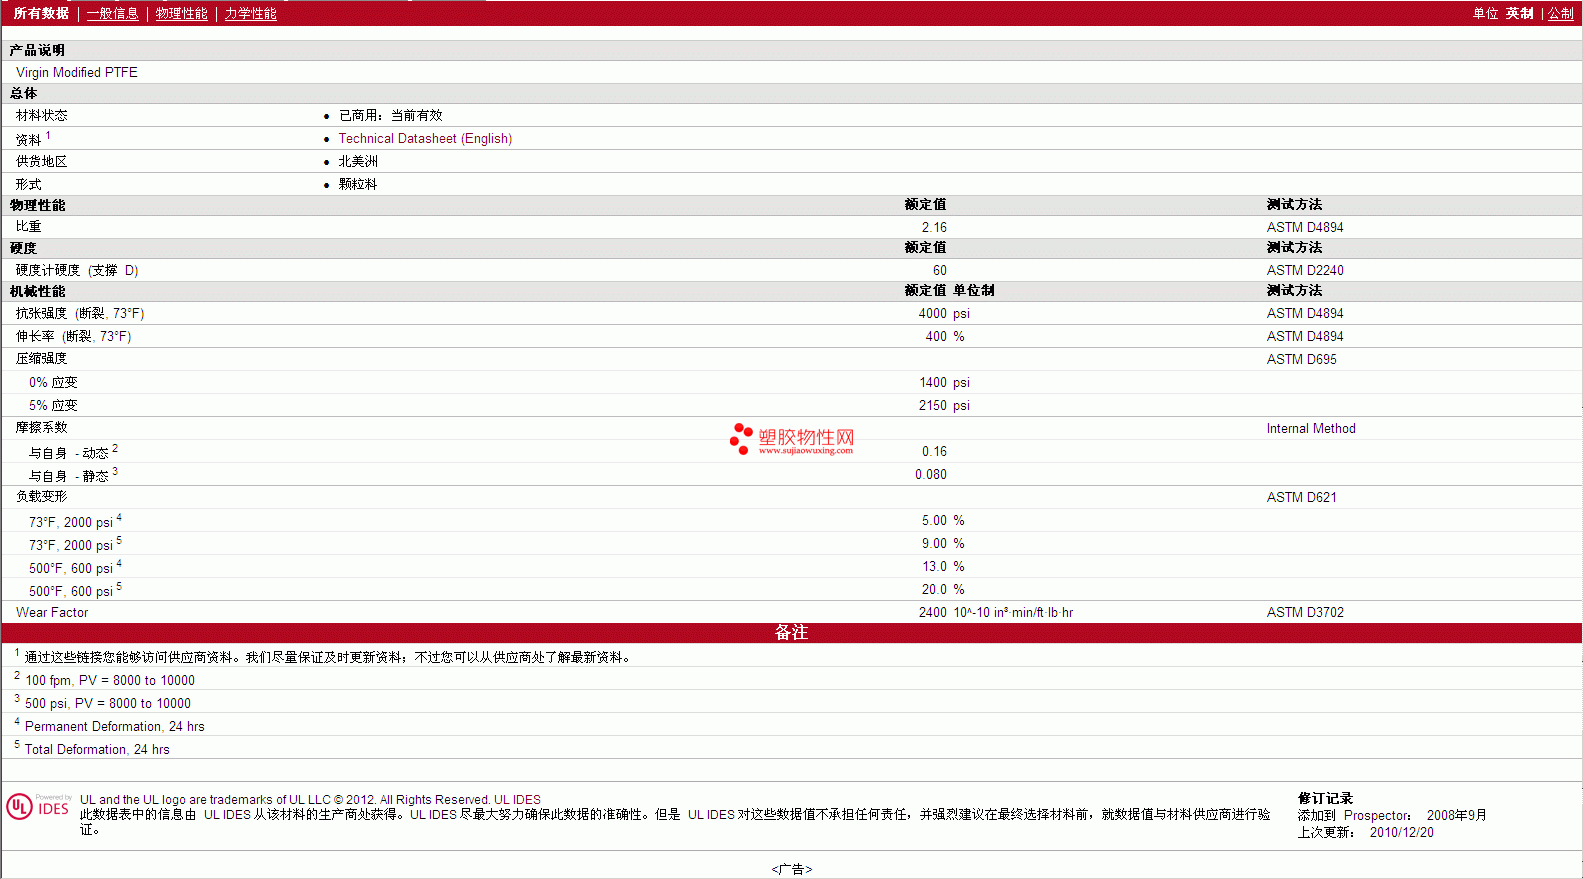Open the 所有数据 tab
Image resolution: width=1583 pixels, height=879 pixels.
pyautogui.click(x=41, y=13)
